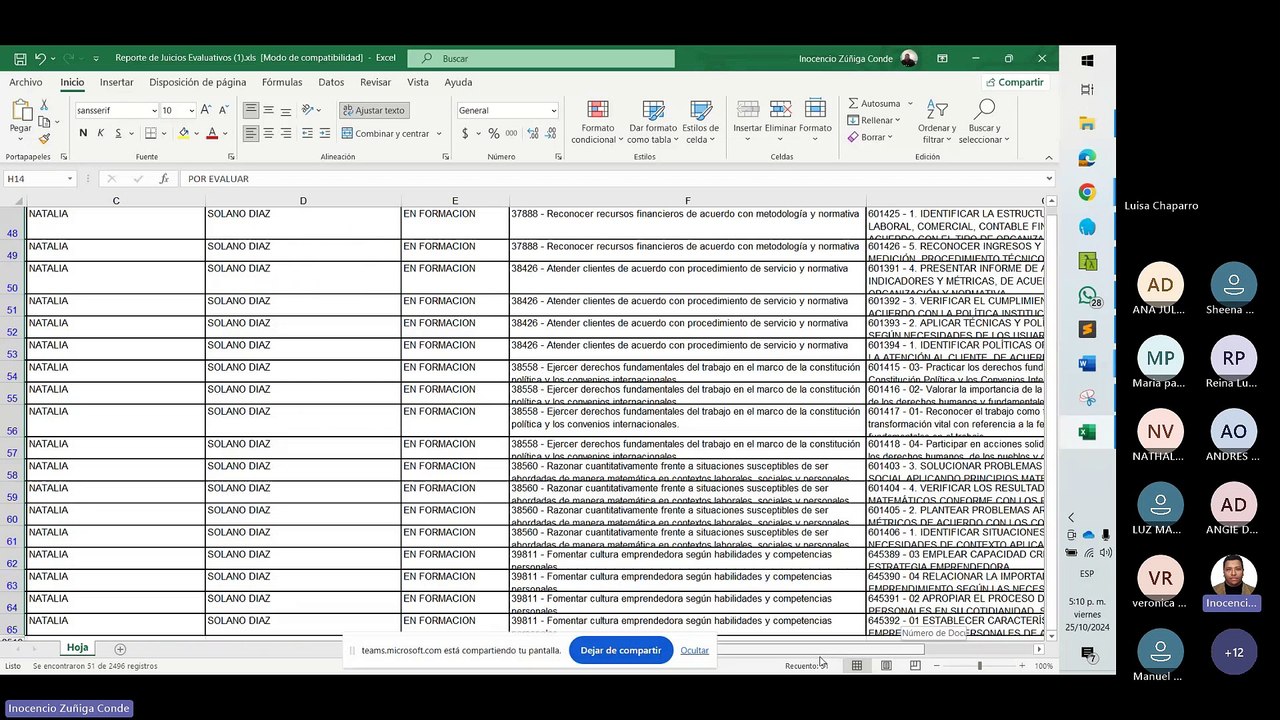Open Dar formato como tabla
Image resolution: width=1280 pixels, height=720 pixels.
point(653,122)
